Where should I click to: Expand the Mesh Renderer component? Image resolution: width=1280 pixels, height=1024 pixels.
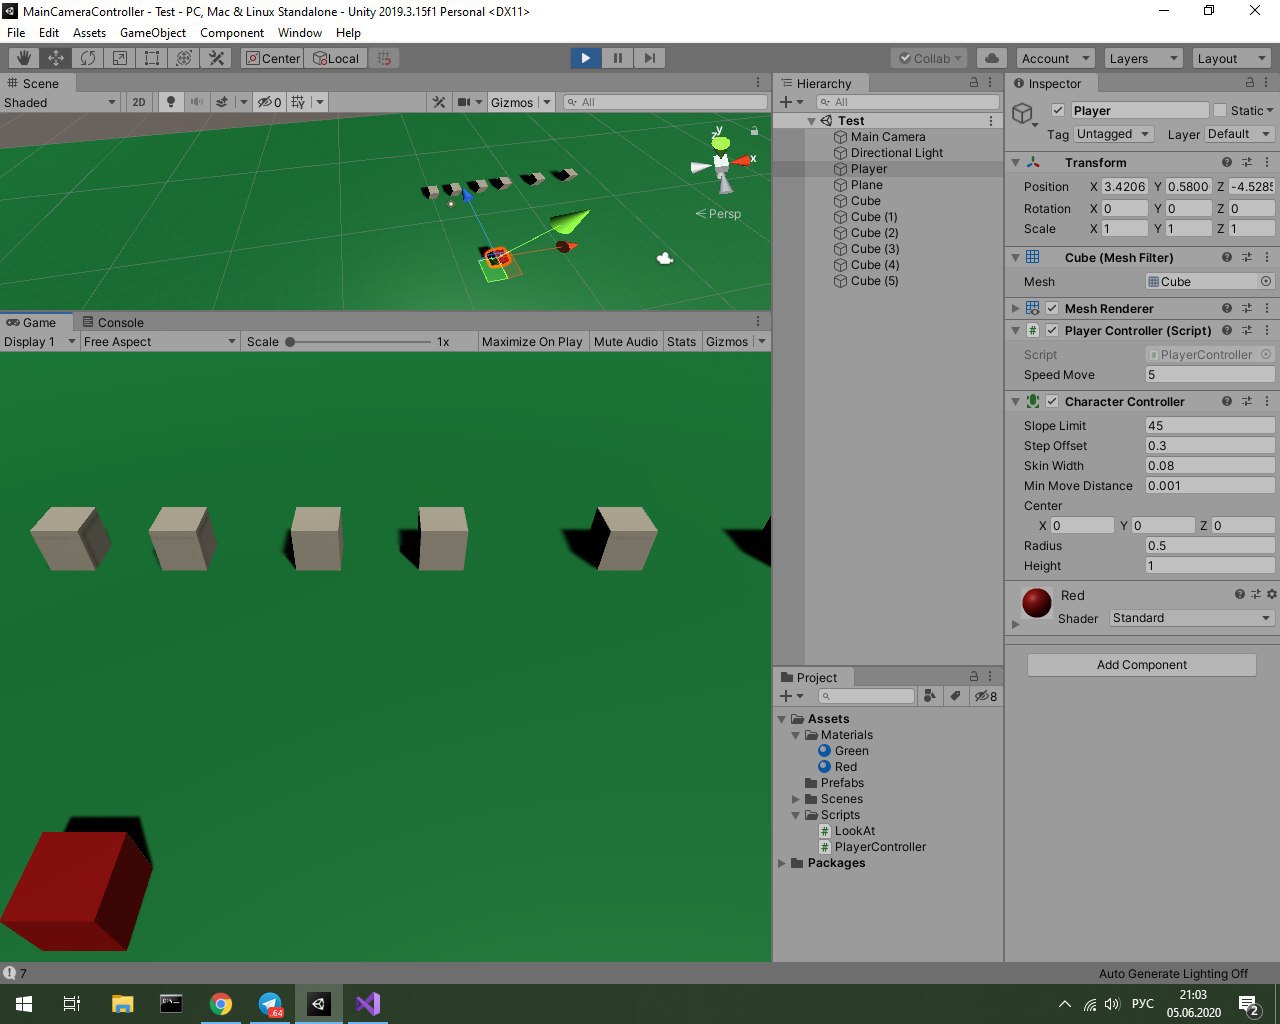click(x=1016, y=308)
